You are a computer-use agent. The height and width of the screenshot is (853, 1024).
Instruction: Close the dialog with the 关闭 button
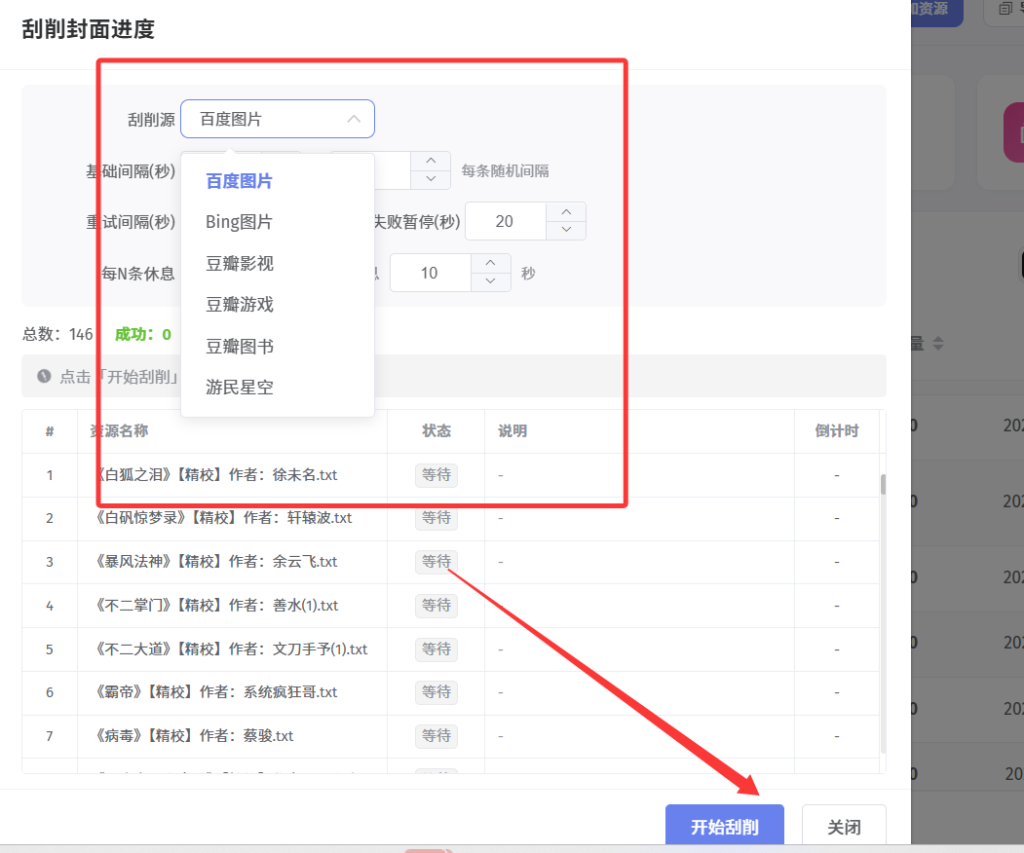(844, 826)
